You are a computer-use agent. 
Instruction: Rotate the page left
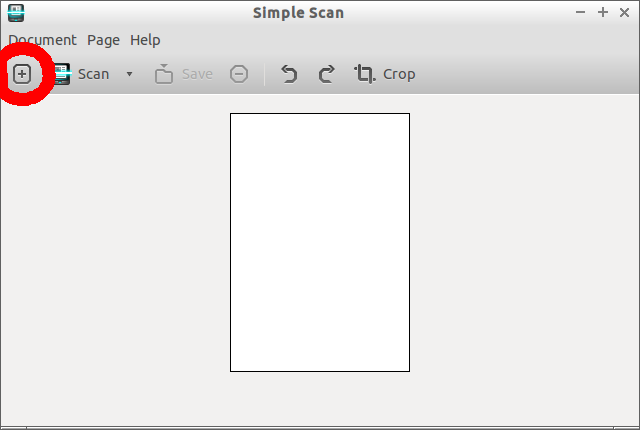(289, 74)
